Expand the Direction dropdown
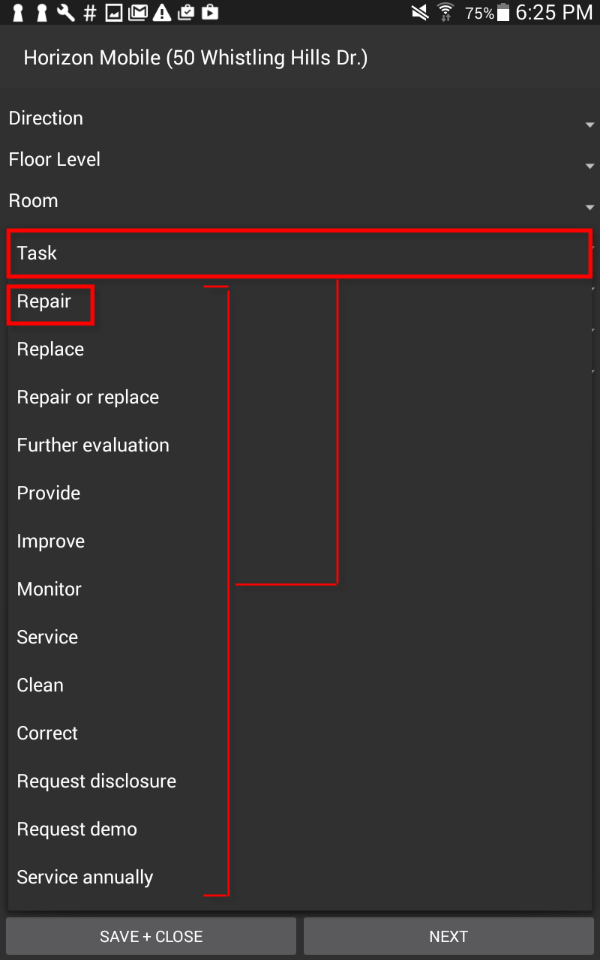600x960 pixels. [x=300, y=119]
